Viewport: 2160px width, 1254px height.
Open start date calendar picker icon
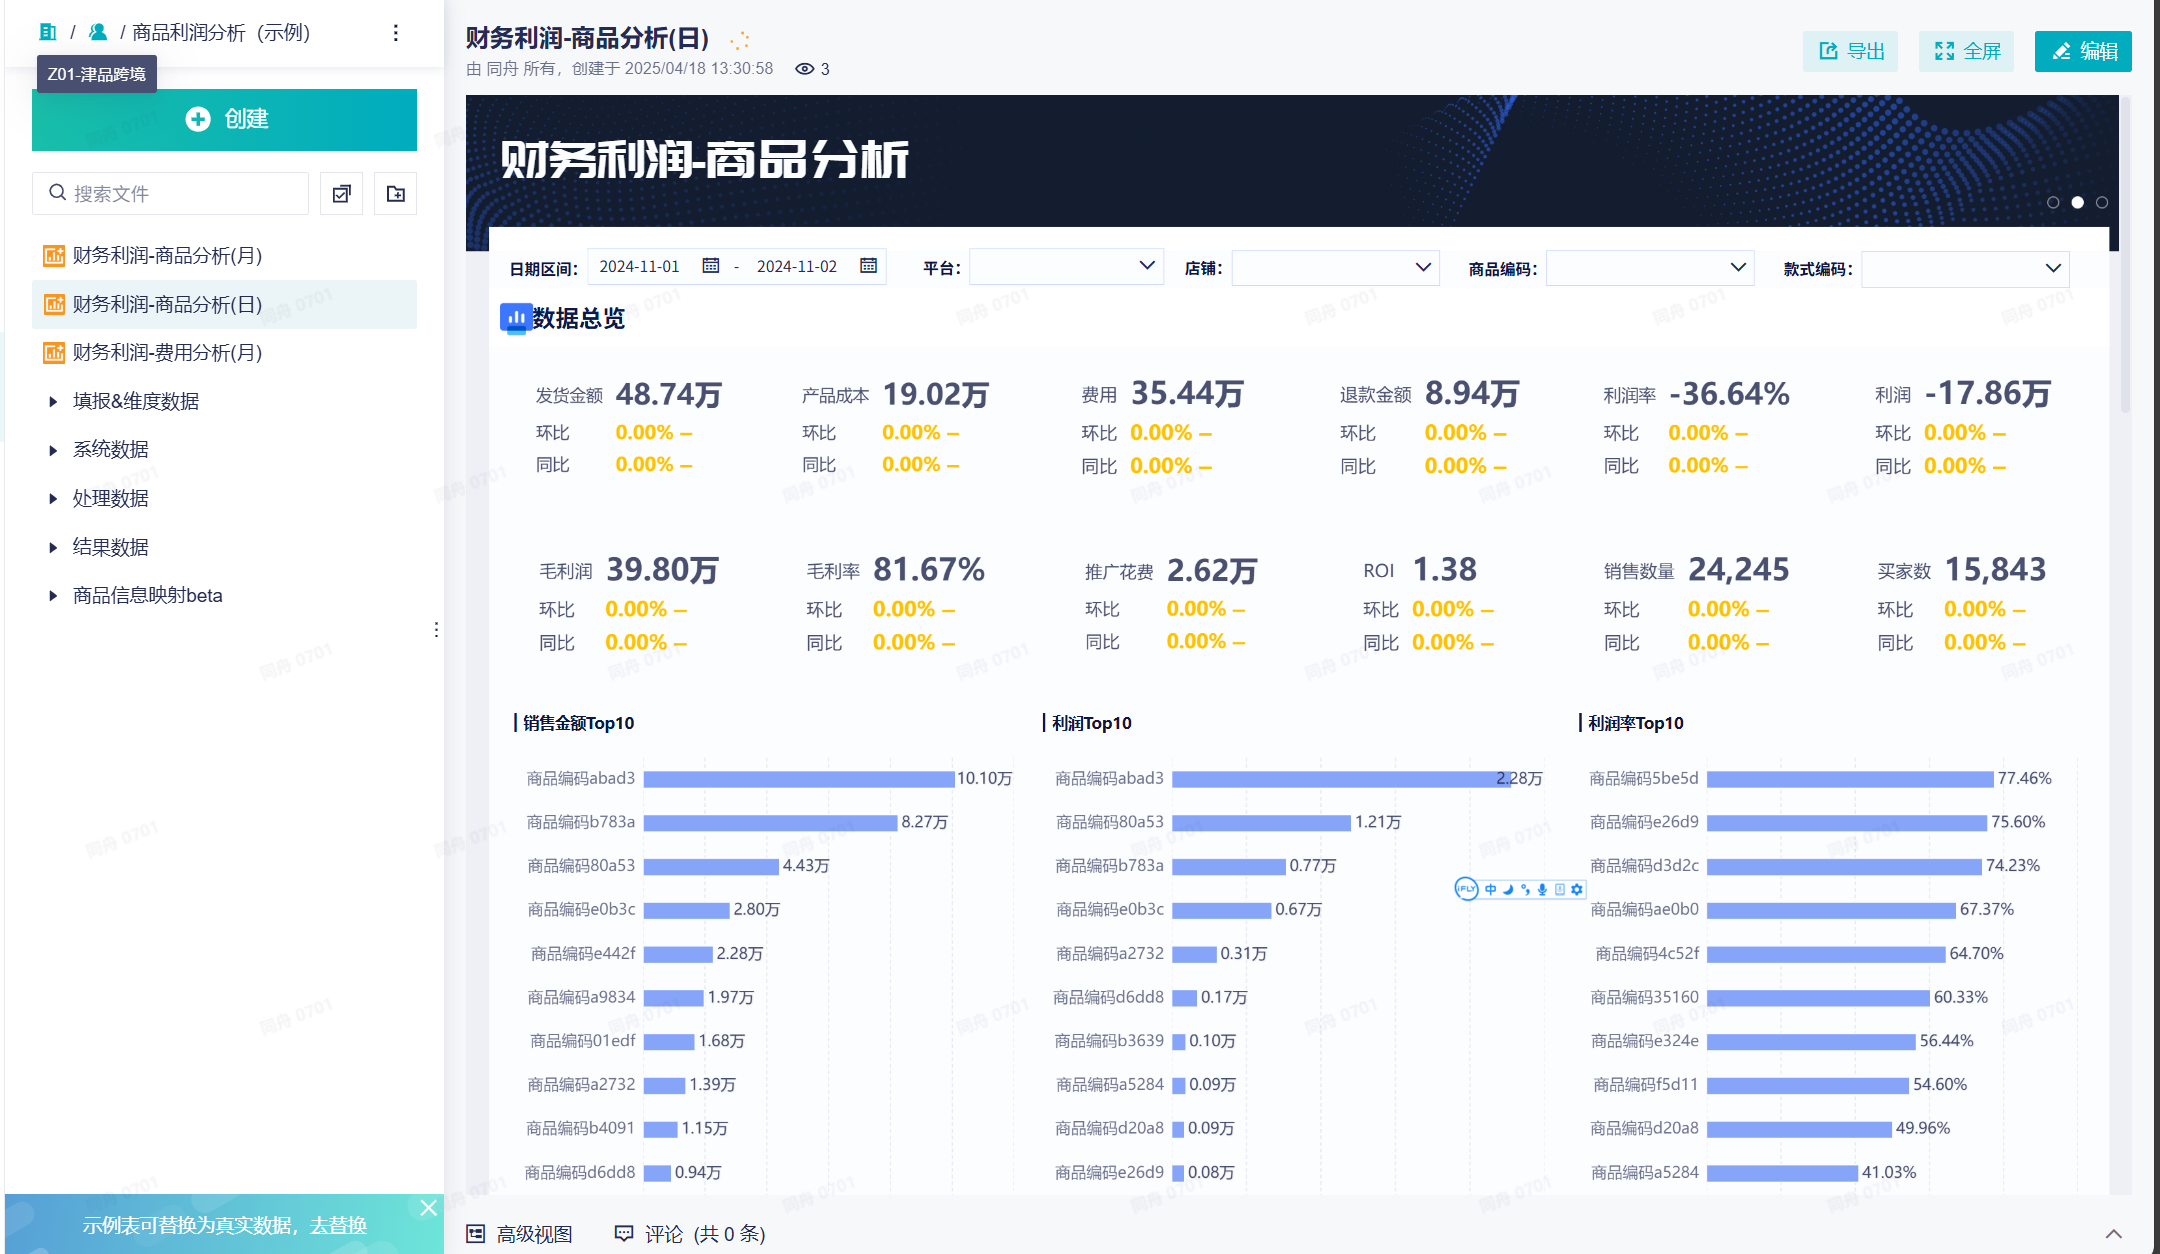tap(711, 266)
